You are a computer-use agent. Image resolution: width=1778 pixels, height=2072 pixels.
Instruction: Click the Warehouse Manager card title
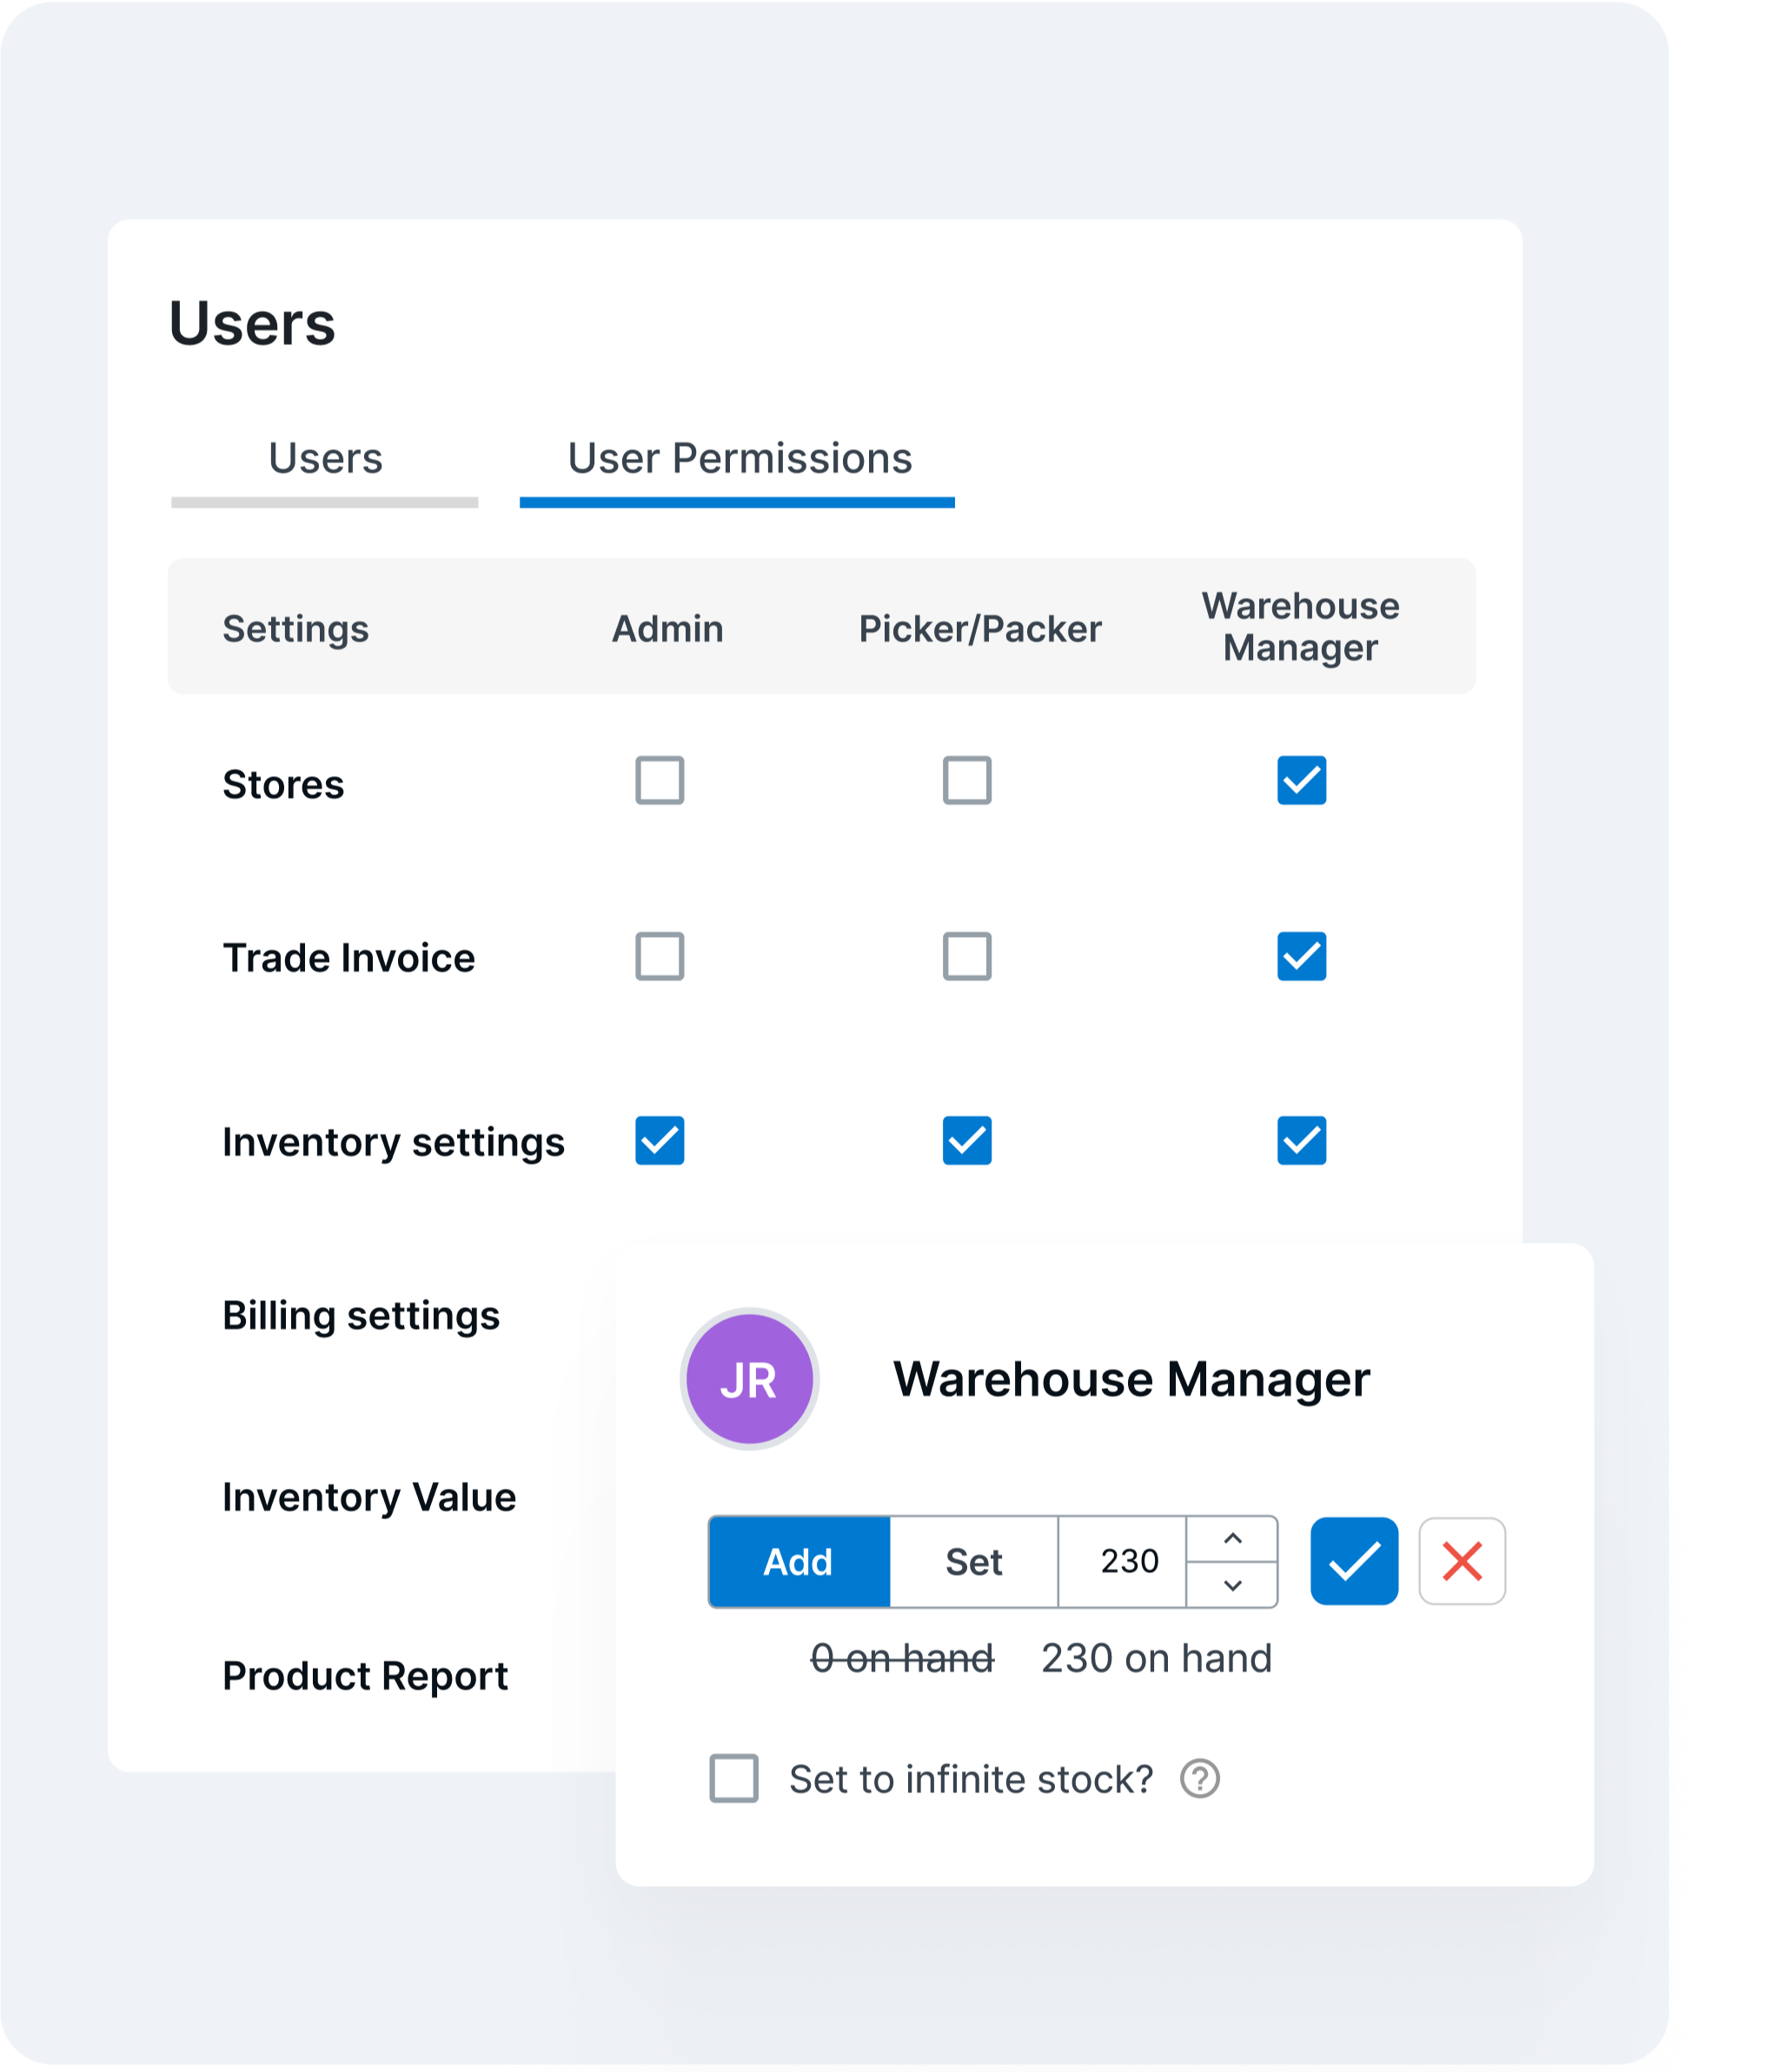[1131, 1380]
